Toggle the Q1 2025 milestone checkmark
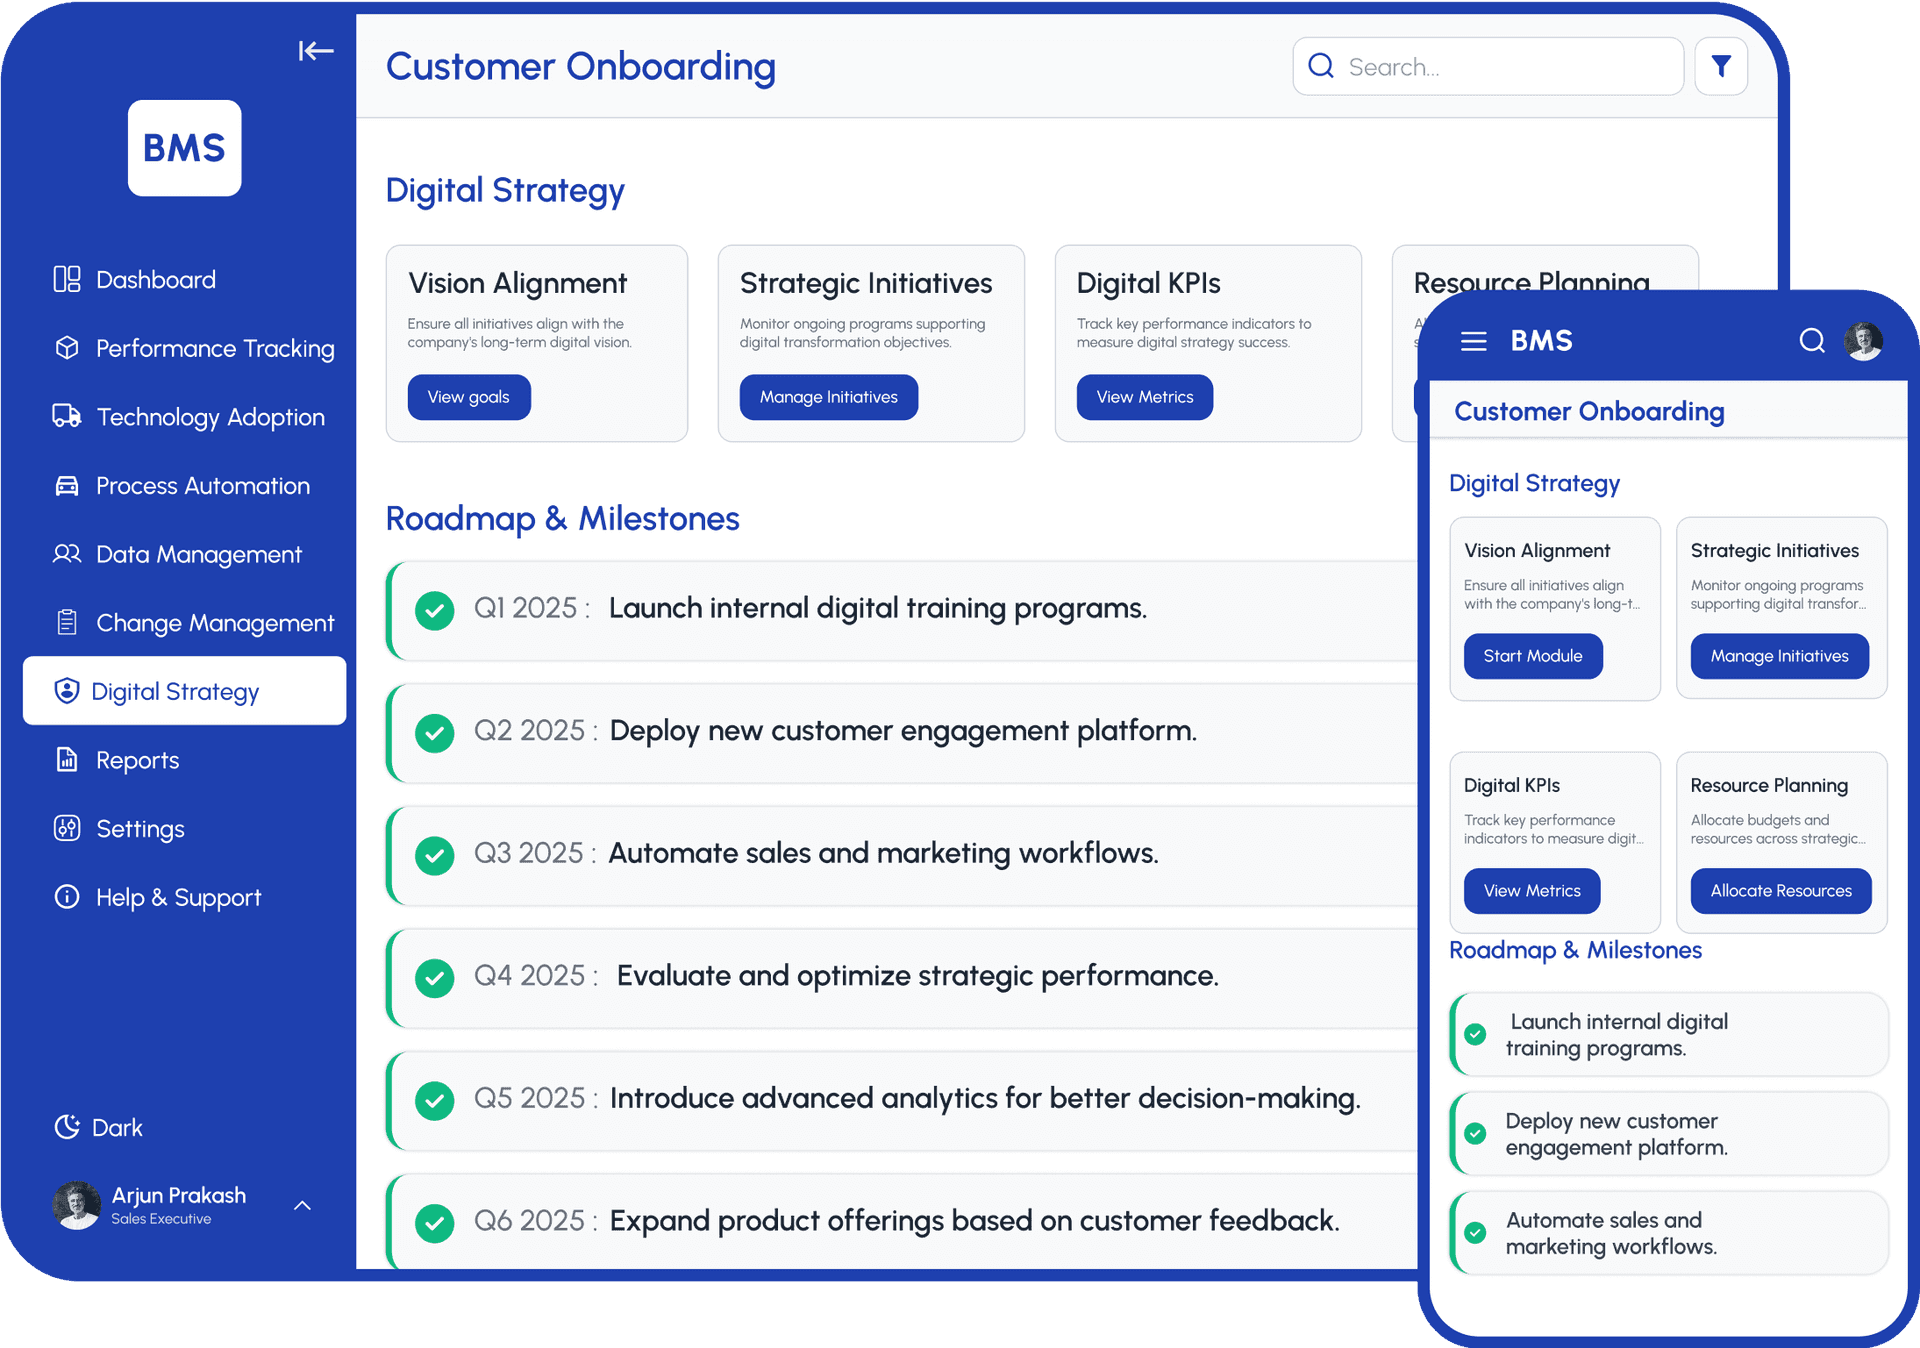Screen dimensions: 1920x1348 point(435,609)
